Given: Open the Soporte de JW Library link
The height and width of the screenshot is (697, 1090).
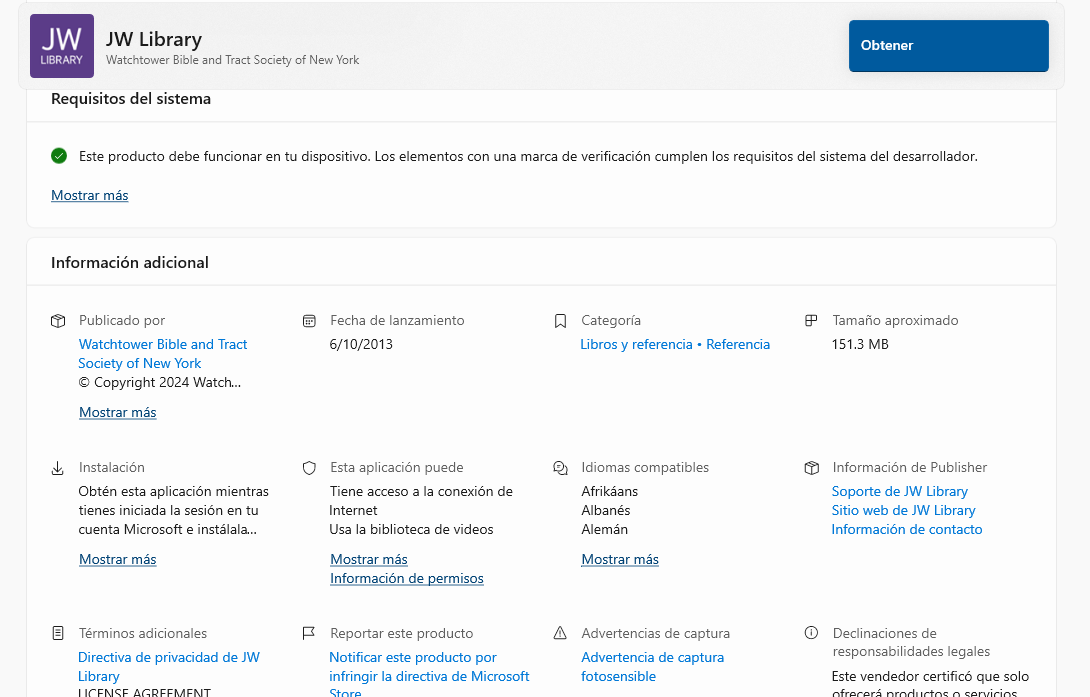Looking at the screenshot, I should (900, 491).
